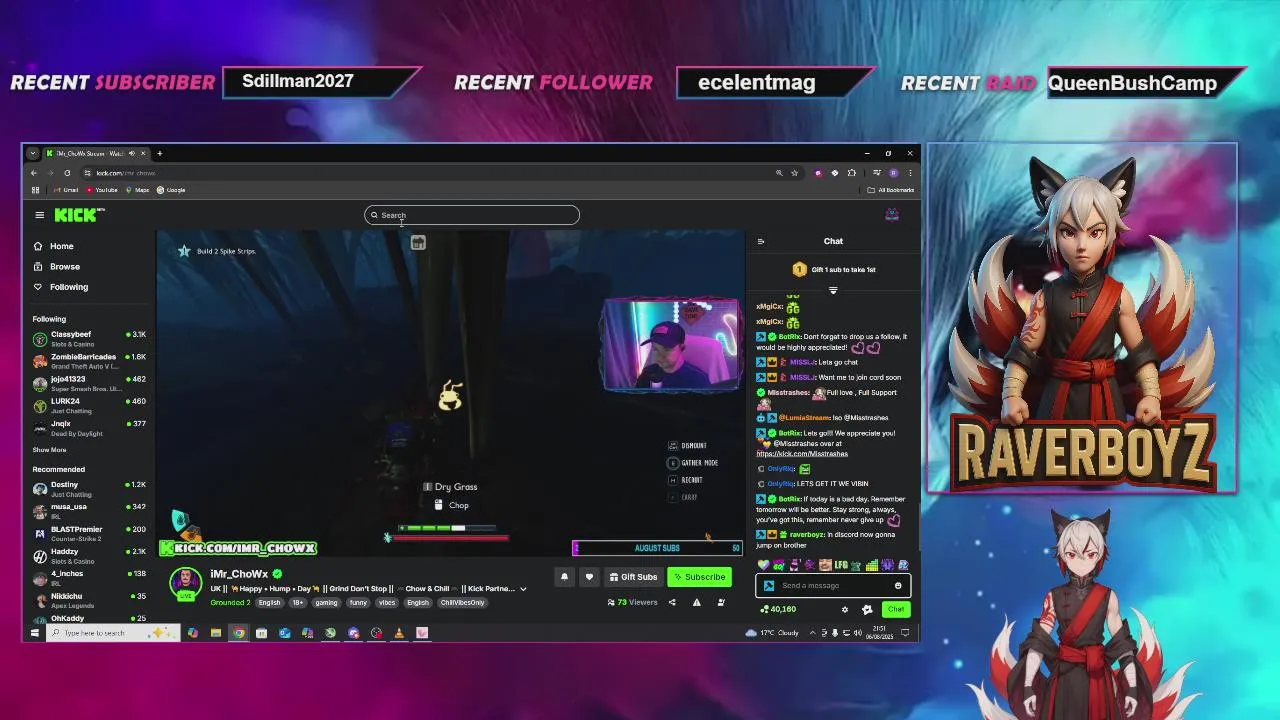Open Jnqiv channel in Following list
Screen dimensions: 1280x720
pyautogui.click(x=89, y=428)
